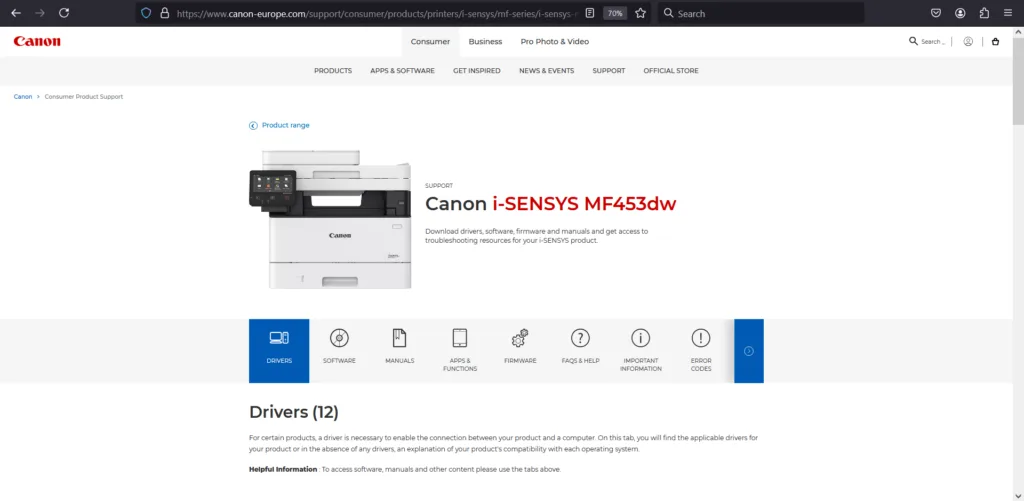Viewport: 1024px width, 501px height.
Task: Open the extensions puzzle icon
Action: (x=984, y=13)
